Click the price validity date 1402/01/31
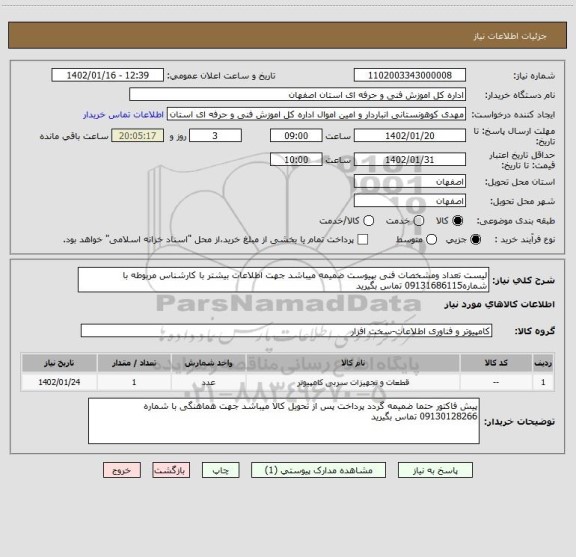Viewport: 576px width, 557px height. pyautogui.click(x=410, y=159)
